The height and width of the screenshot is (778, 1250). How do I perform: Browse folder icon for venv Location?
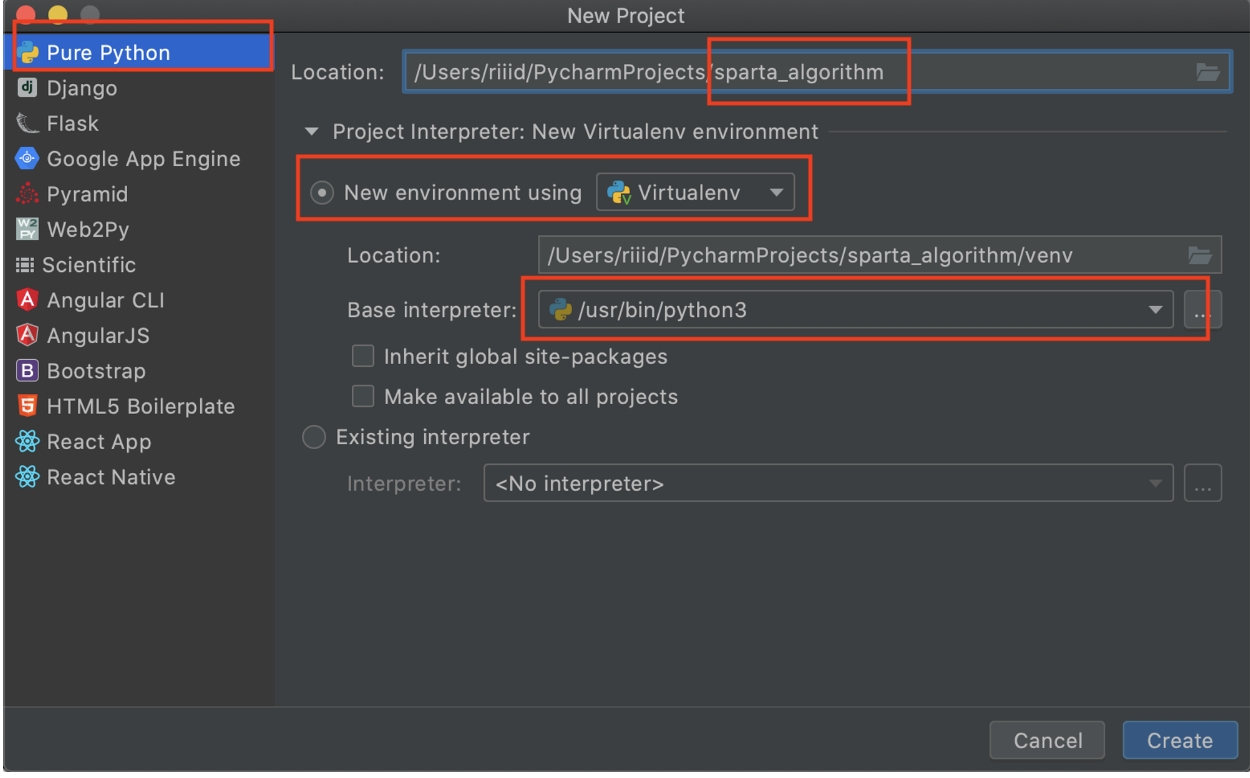click(x=1198, y=255)
